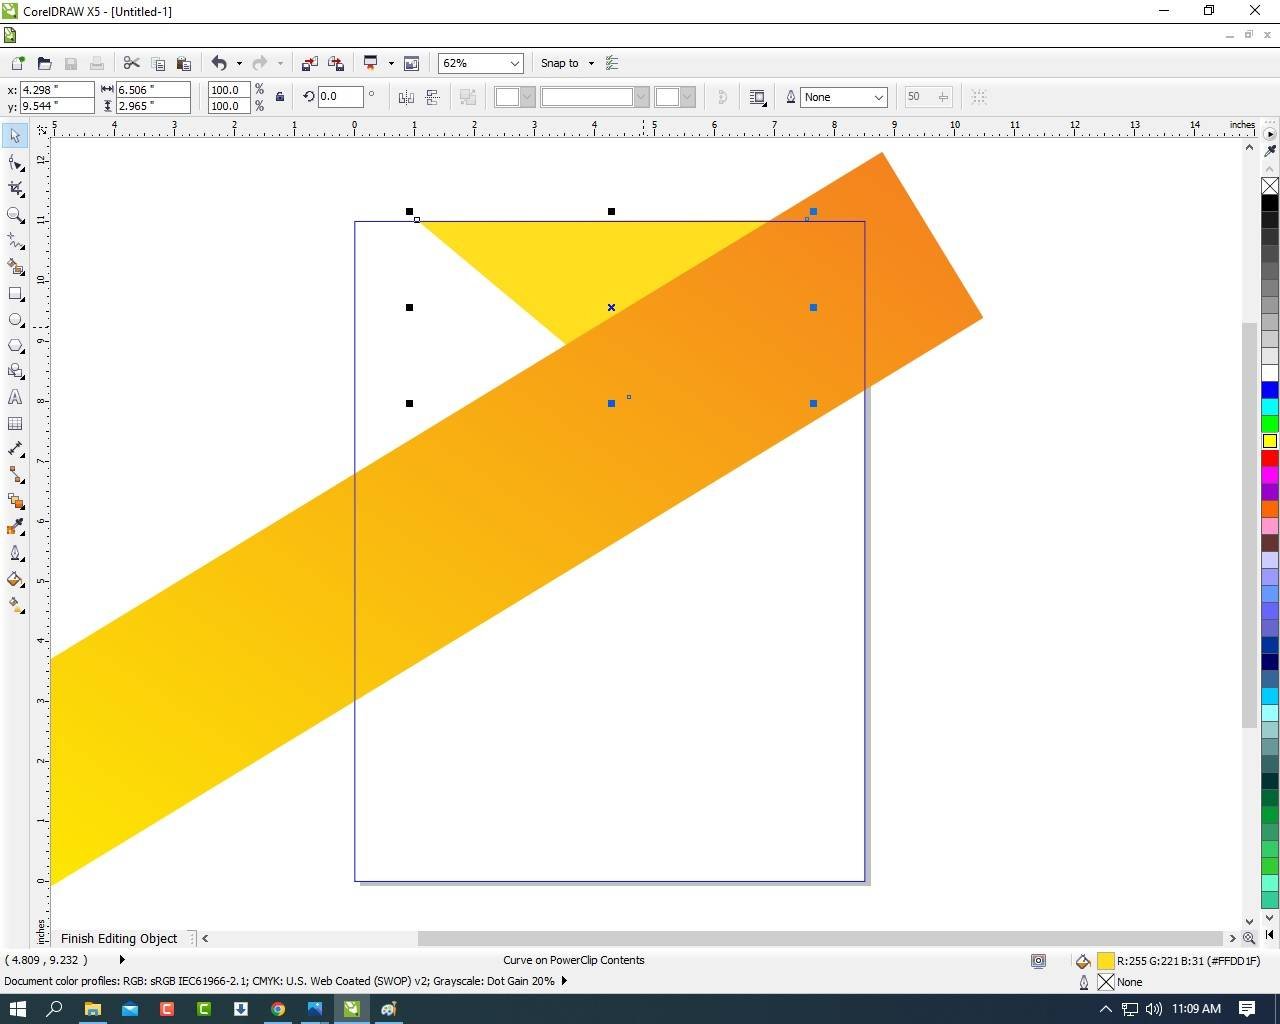Open the outline width None dropdown
1280x1024 pixels.
point(878,97)
